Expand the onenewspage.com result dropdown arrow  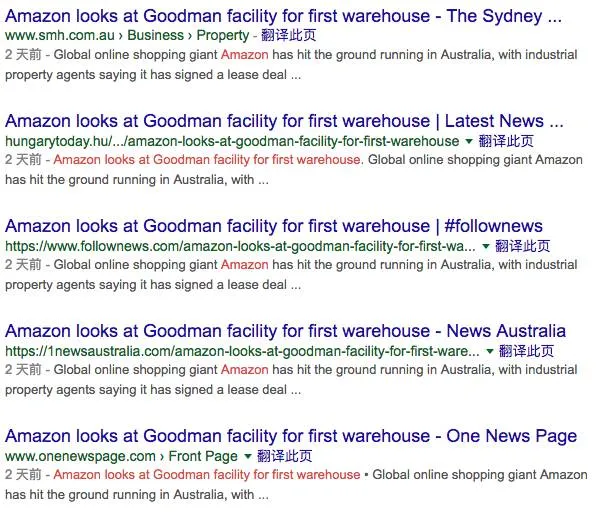(x=248, y=456)
